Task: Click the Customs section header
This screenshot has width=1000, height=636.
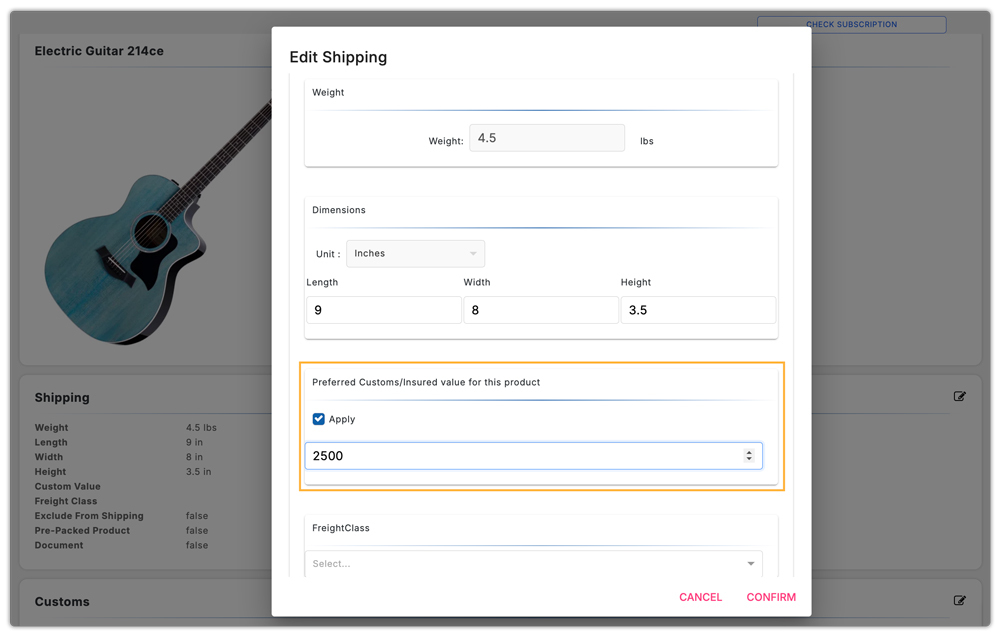Action: click(x=62, y=601)
